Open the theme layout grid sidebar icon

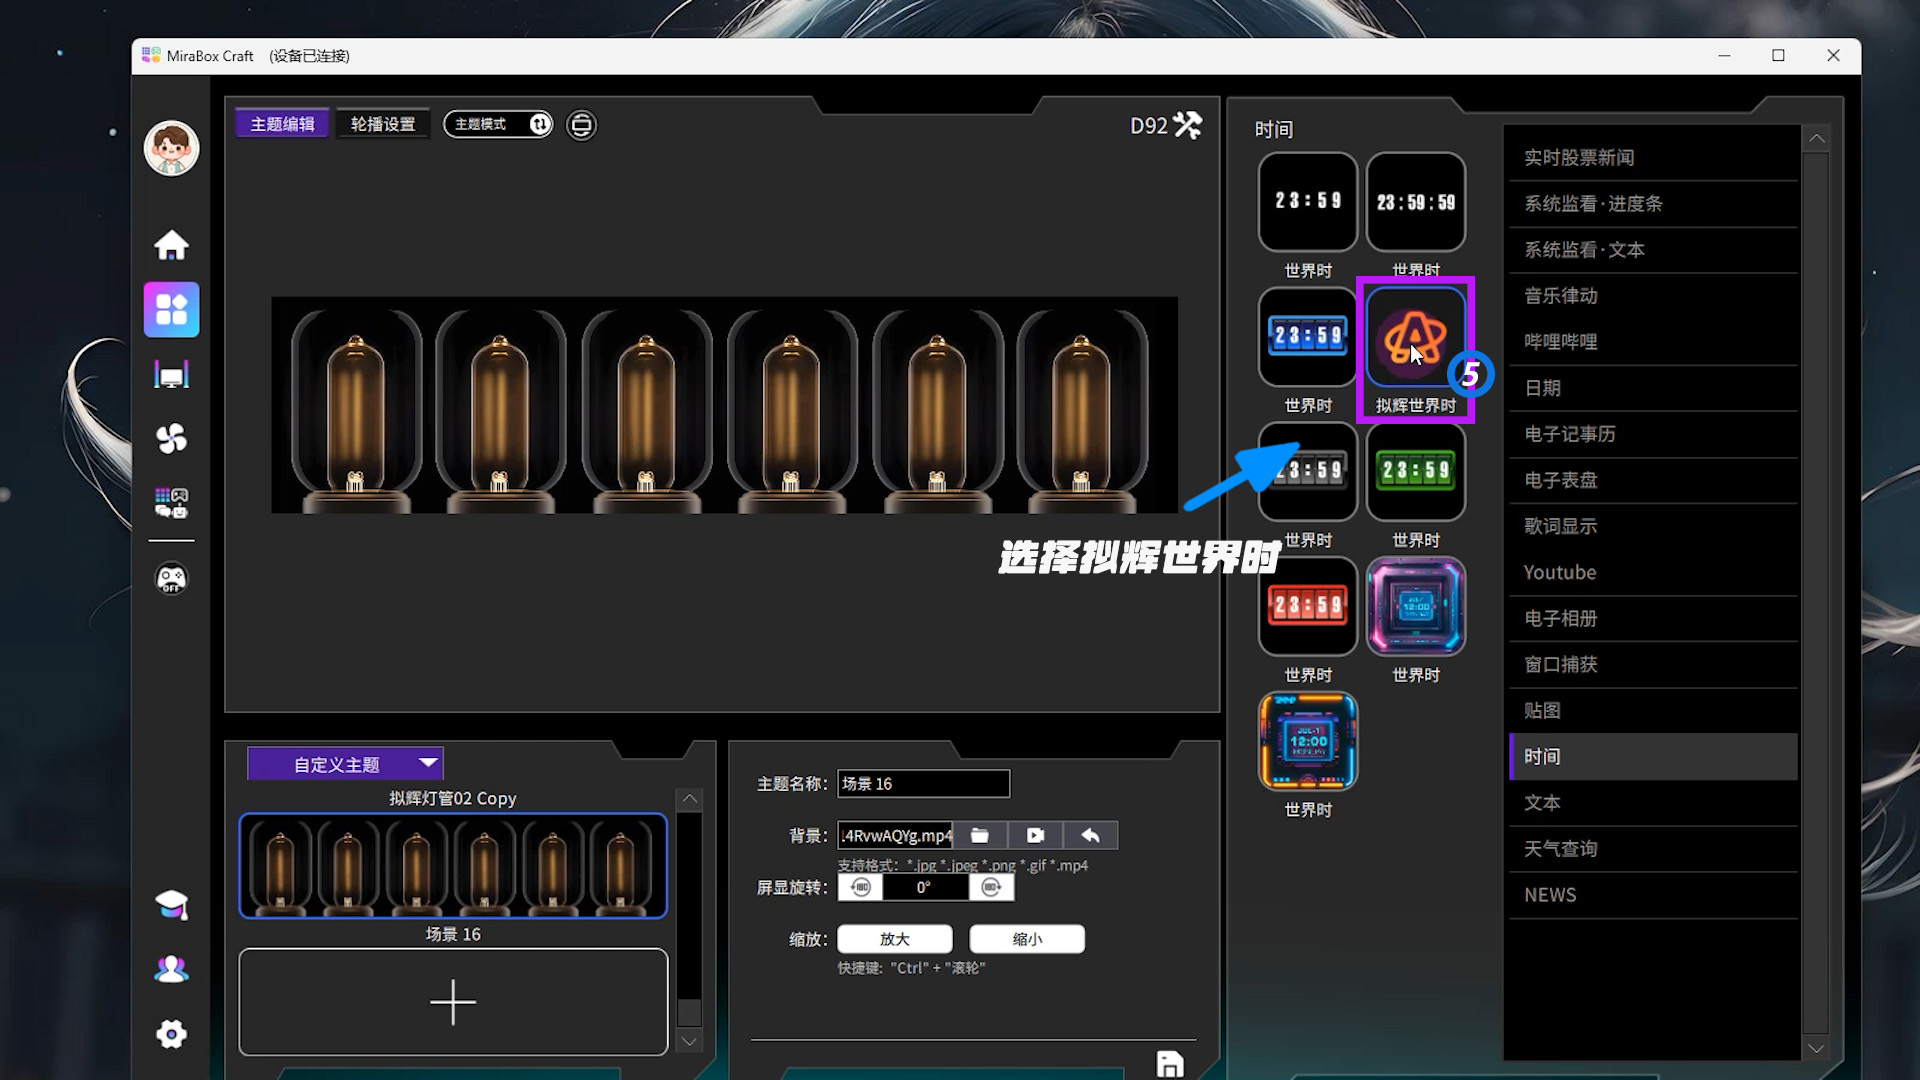pyautogui.click(x=171, y=310)
